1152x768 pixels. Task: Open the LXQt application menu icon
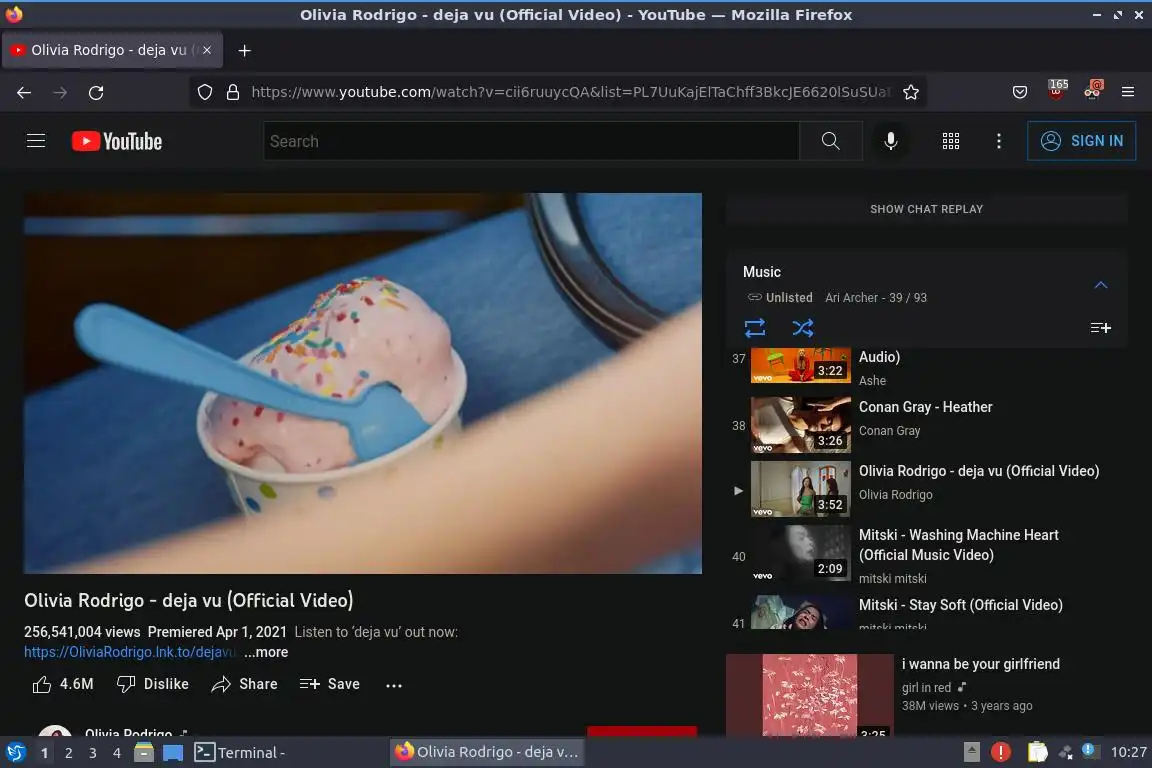(15, 752)
